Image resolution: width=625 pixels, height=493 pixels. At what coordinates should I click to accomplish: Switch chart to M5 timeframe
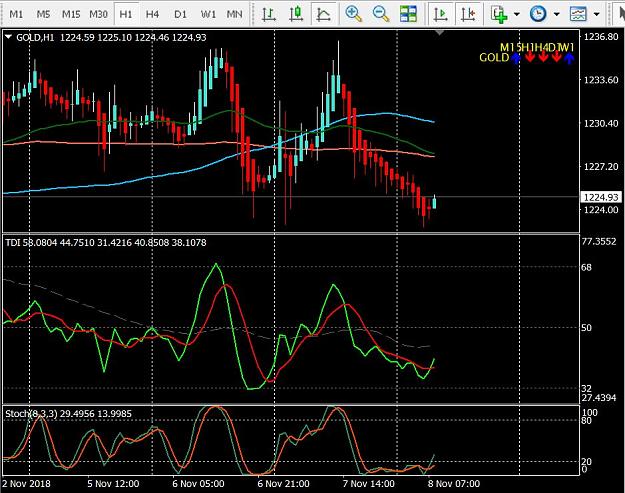coord(43,14)
